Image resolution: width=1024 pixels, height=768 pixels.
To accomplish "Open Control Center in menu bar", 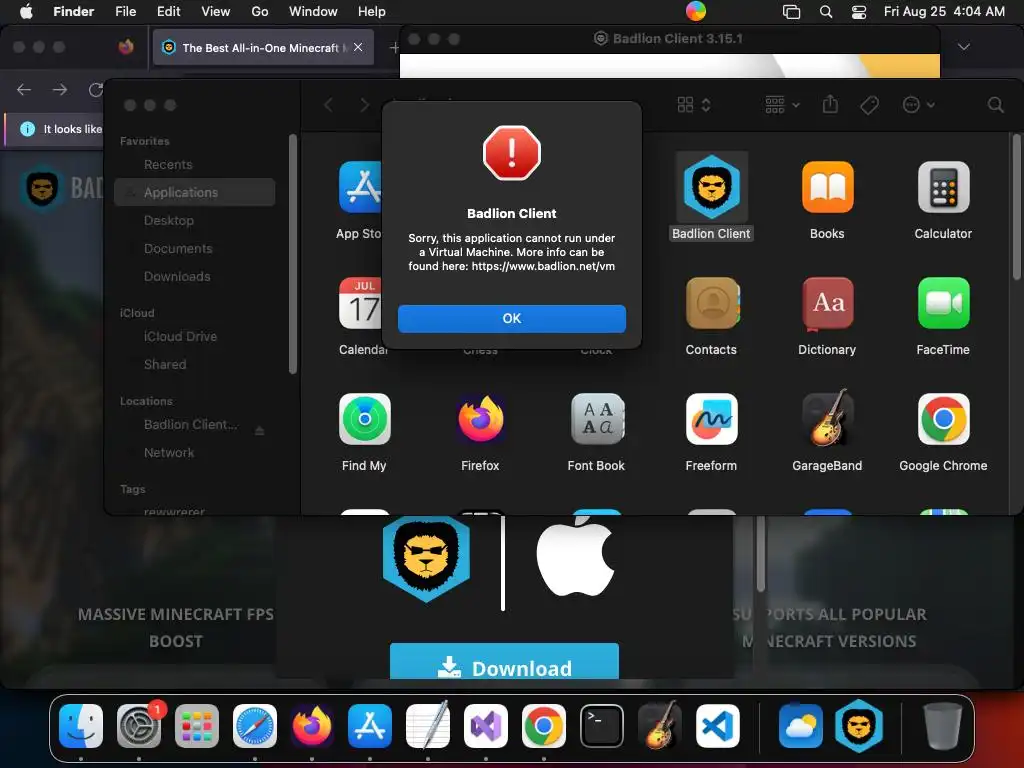I will 859,11.
